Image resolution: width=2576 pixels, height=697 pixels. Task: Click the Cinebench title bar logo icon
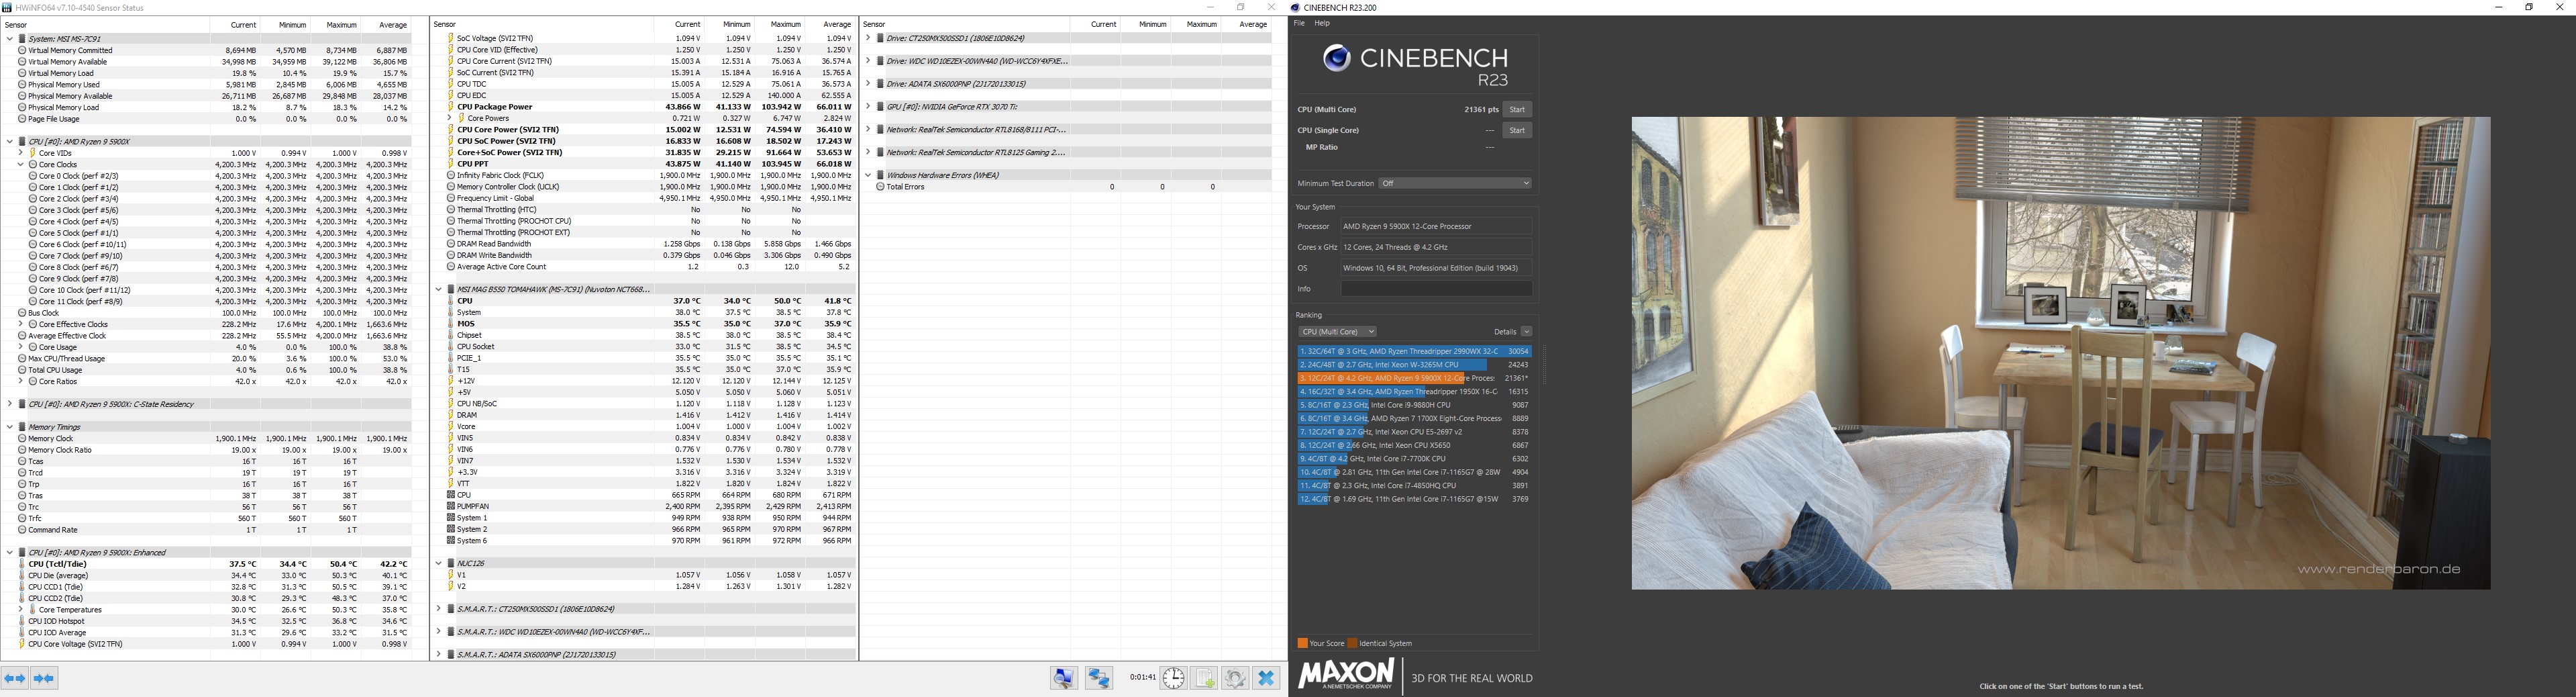pos(1296,7)
